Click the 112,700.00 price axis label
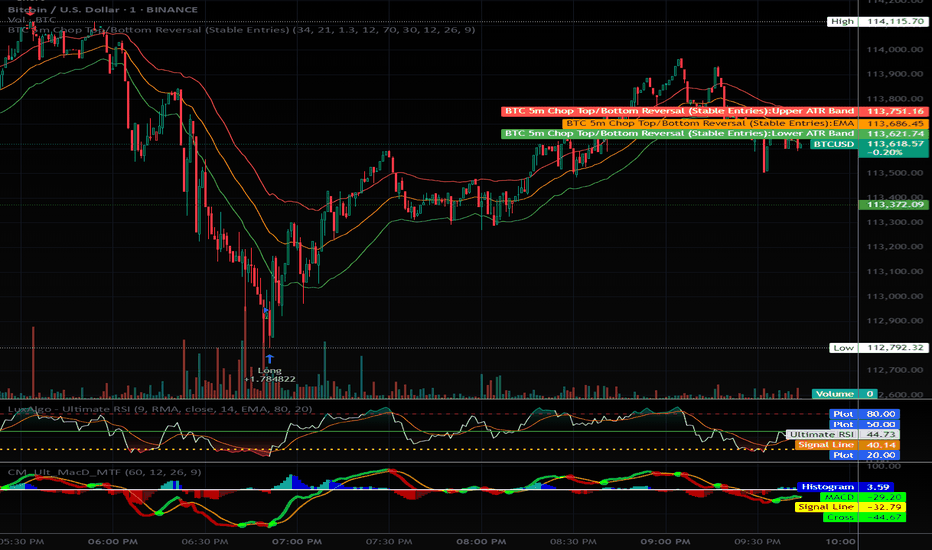932x550 pixels. [x=895, y=370]
